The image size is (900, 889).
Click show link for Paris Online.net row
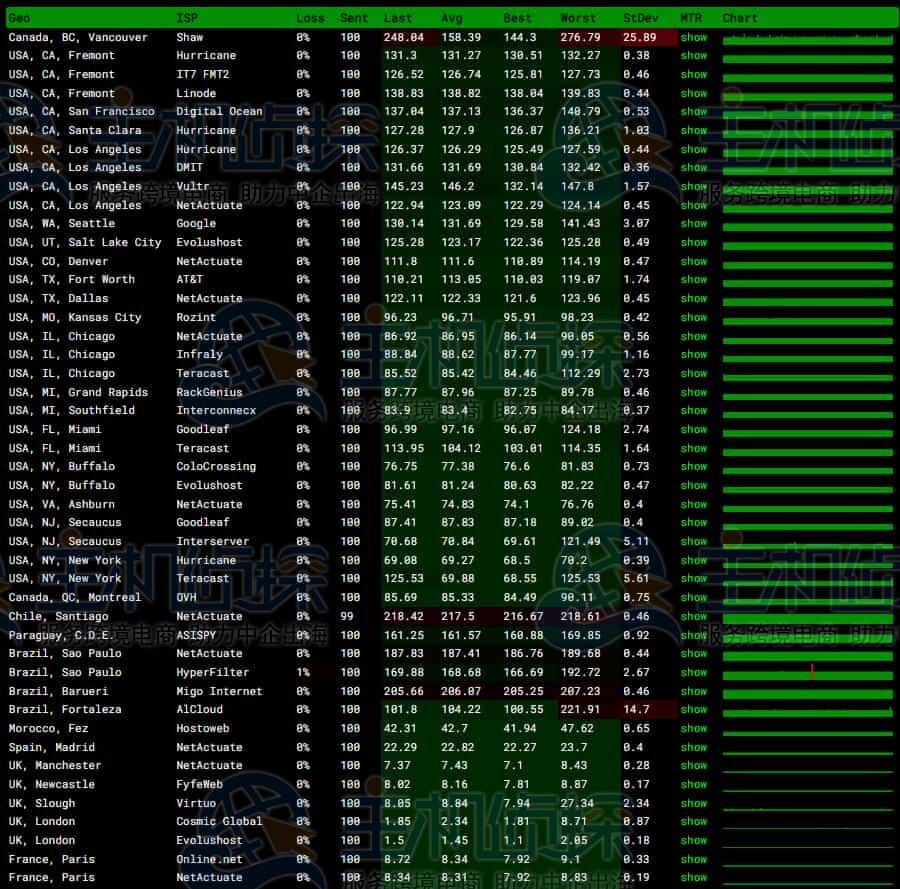click(693, 859)
